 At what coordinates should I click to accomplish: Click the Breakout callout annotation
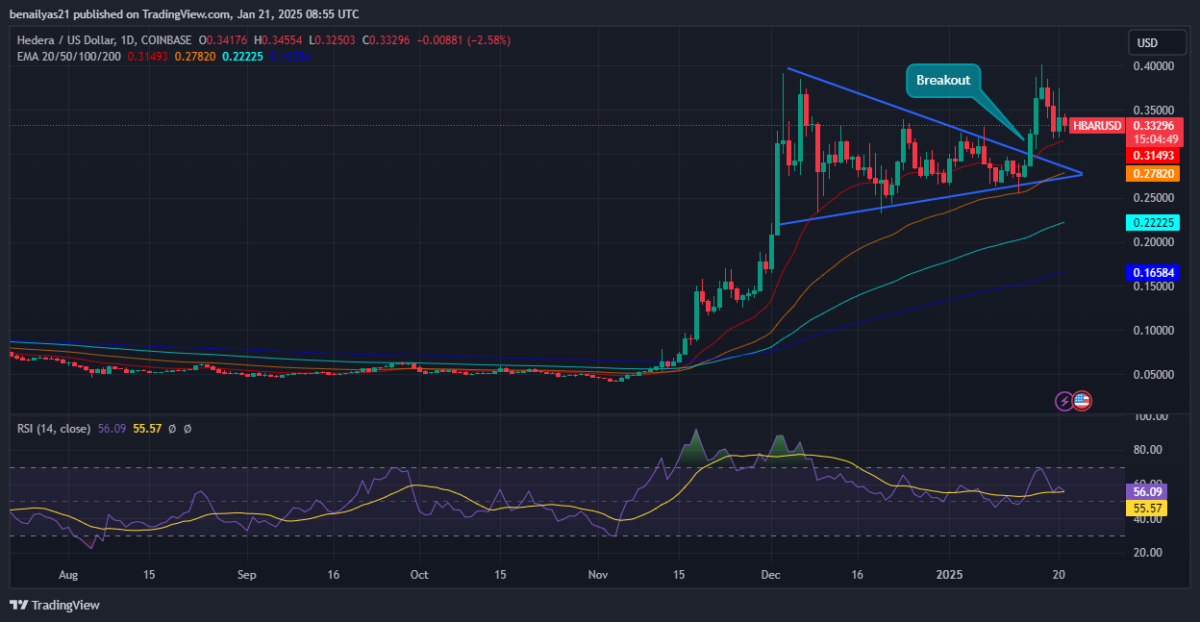(943, 80)
